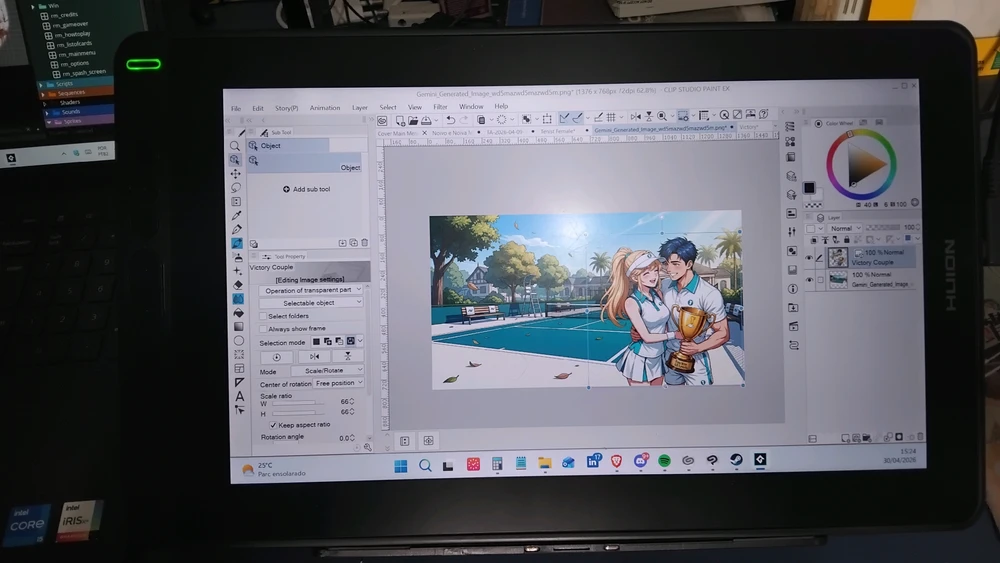
Task: Enable the Select folders checkbox
Action: 264,316
